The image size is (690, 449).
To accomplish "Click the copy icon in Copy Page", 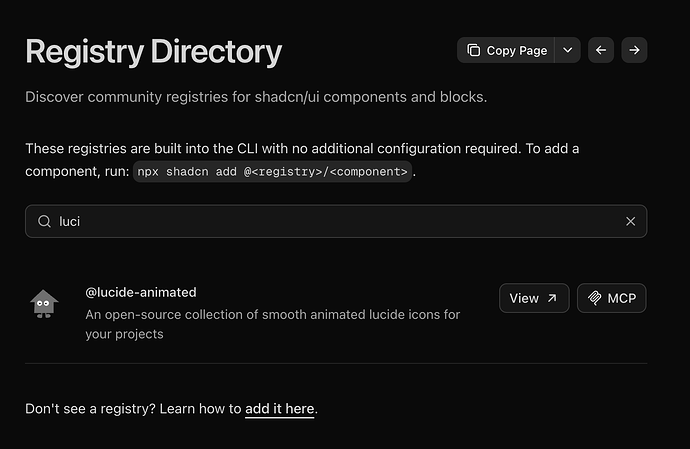I will point(474,50).
